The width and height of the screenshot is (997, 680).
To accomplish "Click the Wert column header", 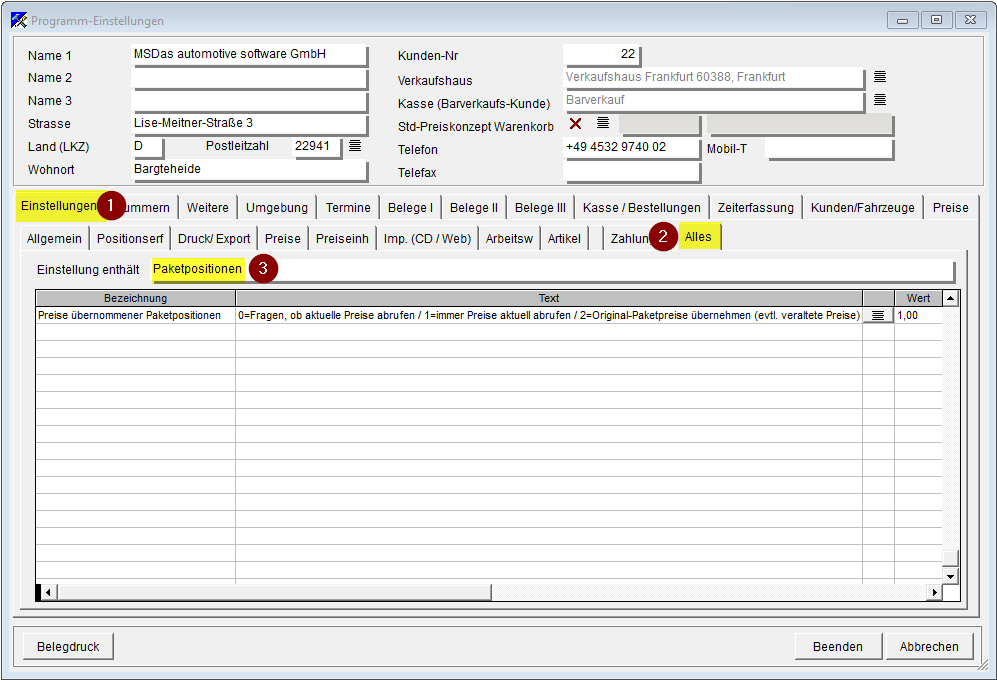I will [x=918, y=298].
